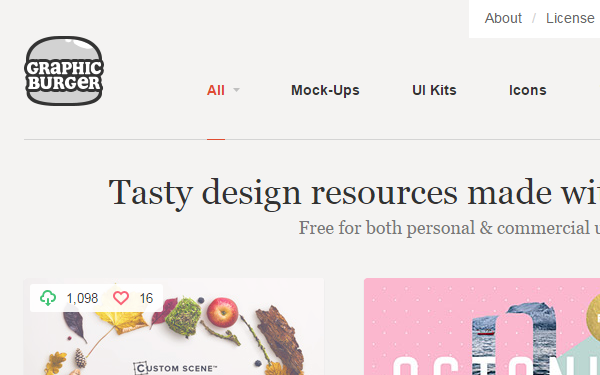The width and height of the screenshot is (600, 375).
Task: Click the gold badge on pink thumbnail
Action: click(x=593, y=315)
